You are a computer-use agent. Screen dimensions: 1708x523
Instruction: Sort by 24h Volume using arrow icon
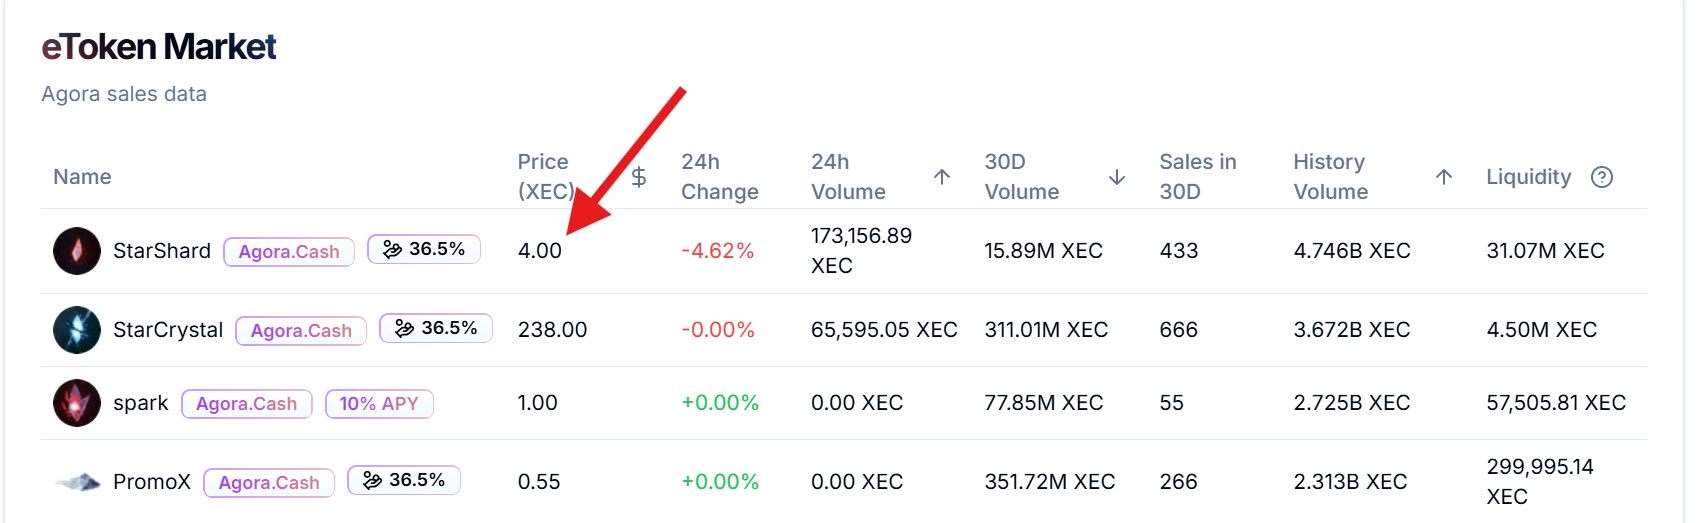pos(941,177)
